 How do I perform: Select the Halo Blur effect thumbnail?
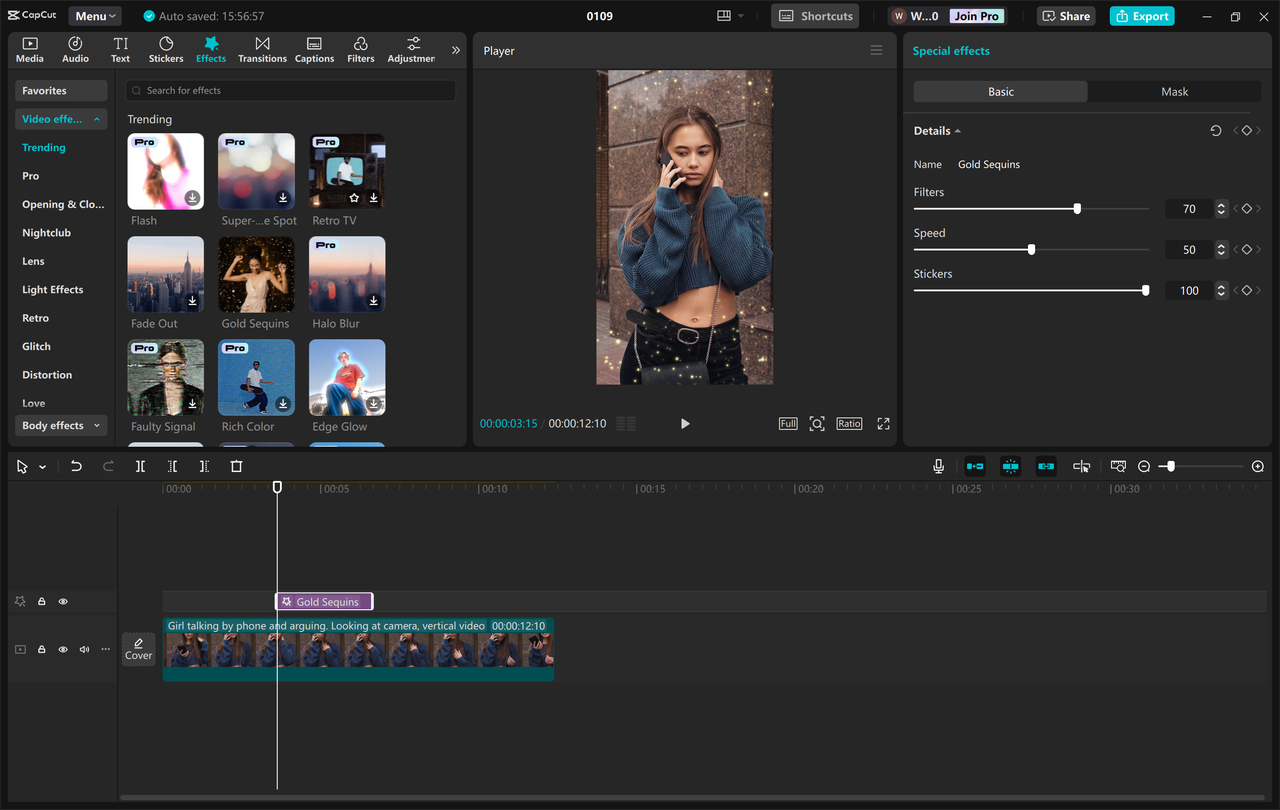point(346,273)
